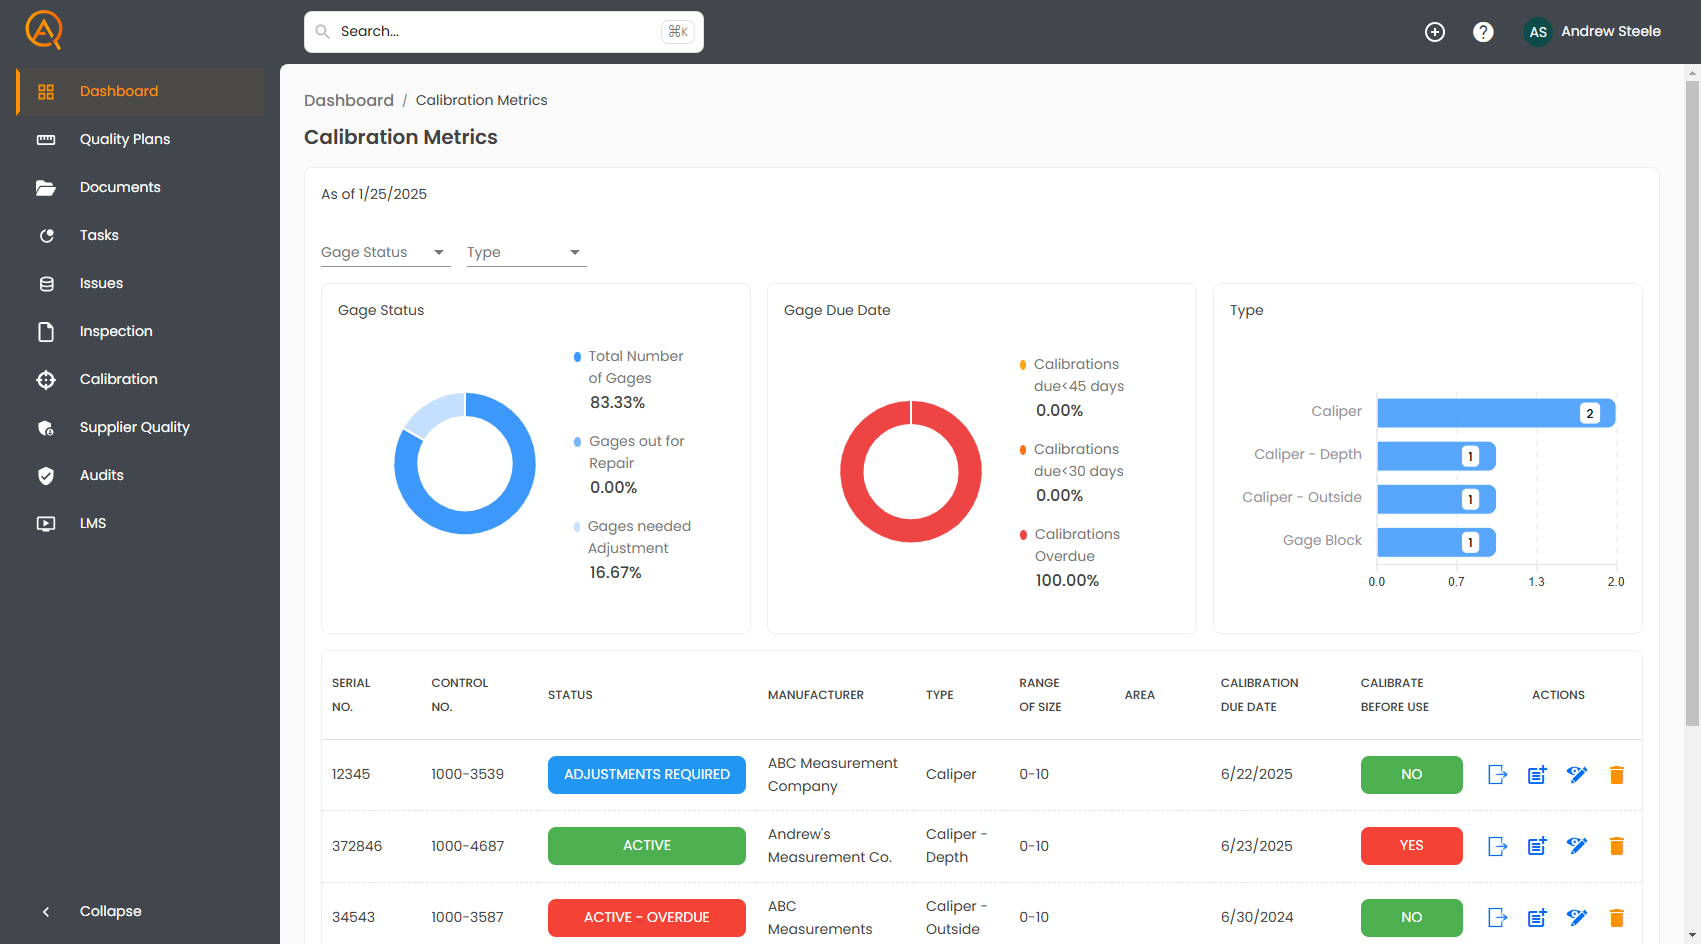
Task: Click the plus icon to add new item
Action: point(1435,31)
